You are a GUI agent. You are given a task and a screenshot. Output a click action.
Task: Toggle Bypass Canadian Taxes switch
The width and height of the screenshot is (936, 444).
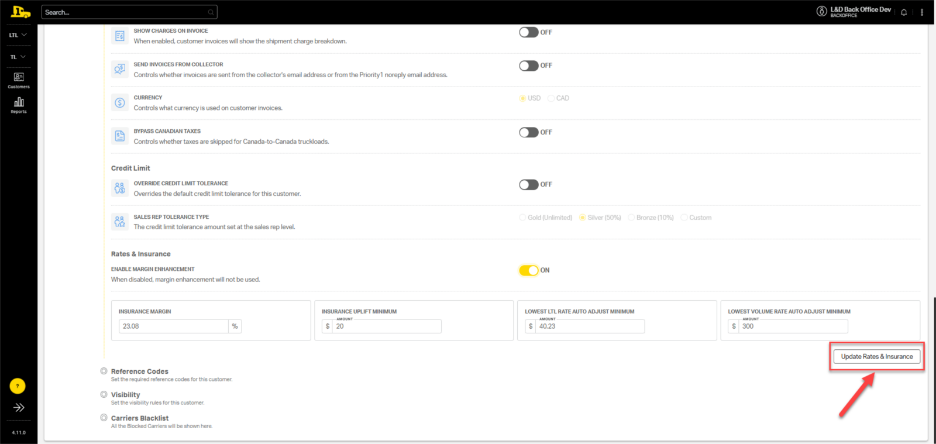click(528, 132)
